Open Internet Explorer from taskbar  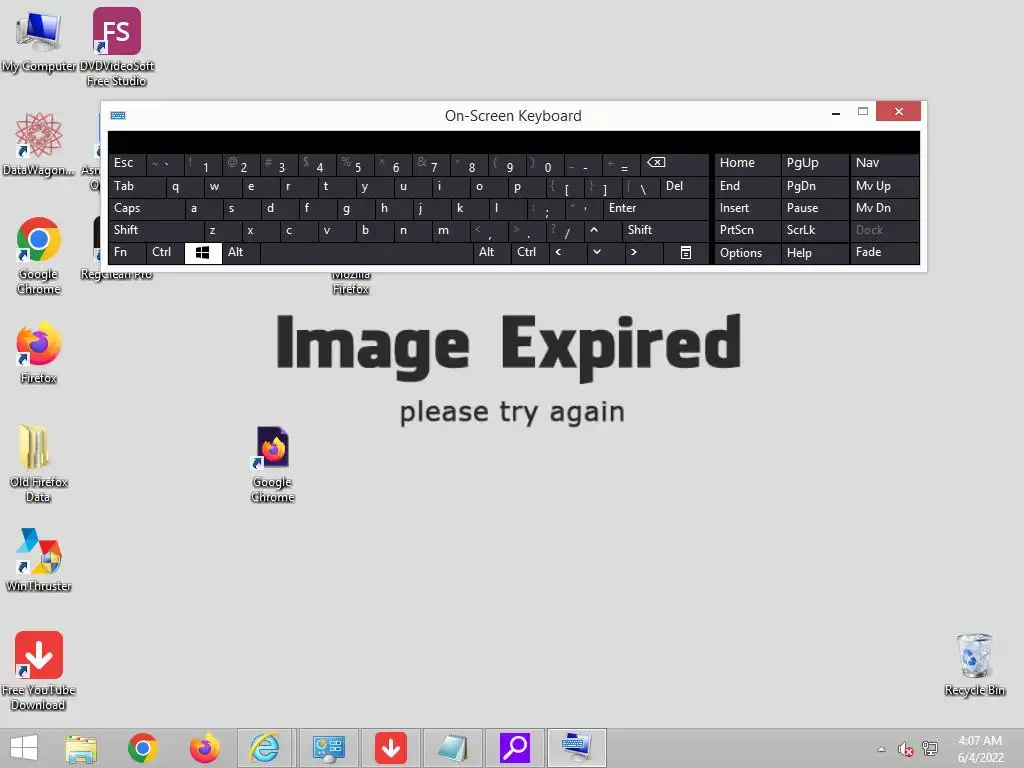[266, 748]
